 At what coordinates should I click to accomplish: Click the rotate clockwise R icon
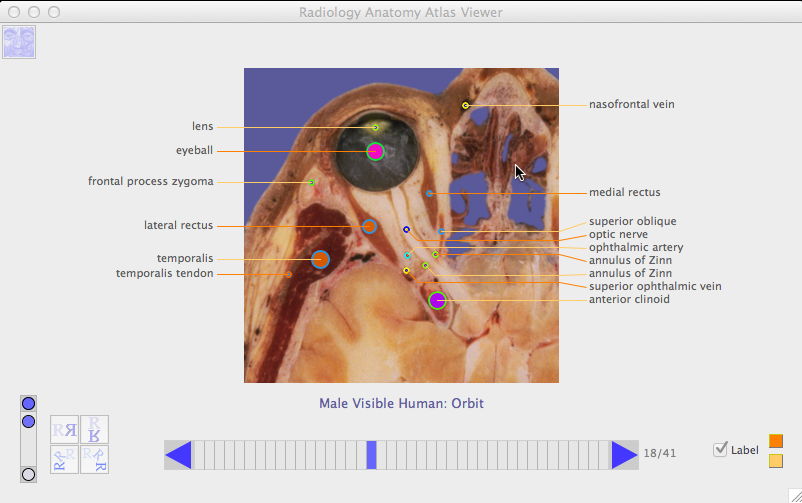[x=94, y=459]
